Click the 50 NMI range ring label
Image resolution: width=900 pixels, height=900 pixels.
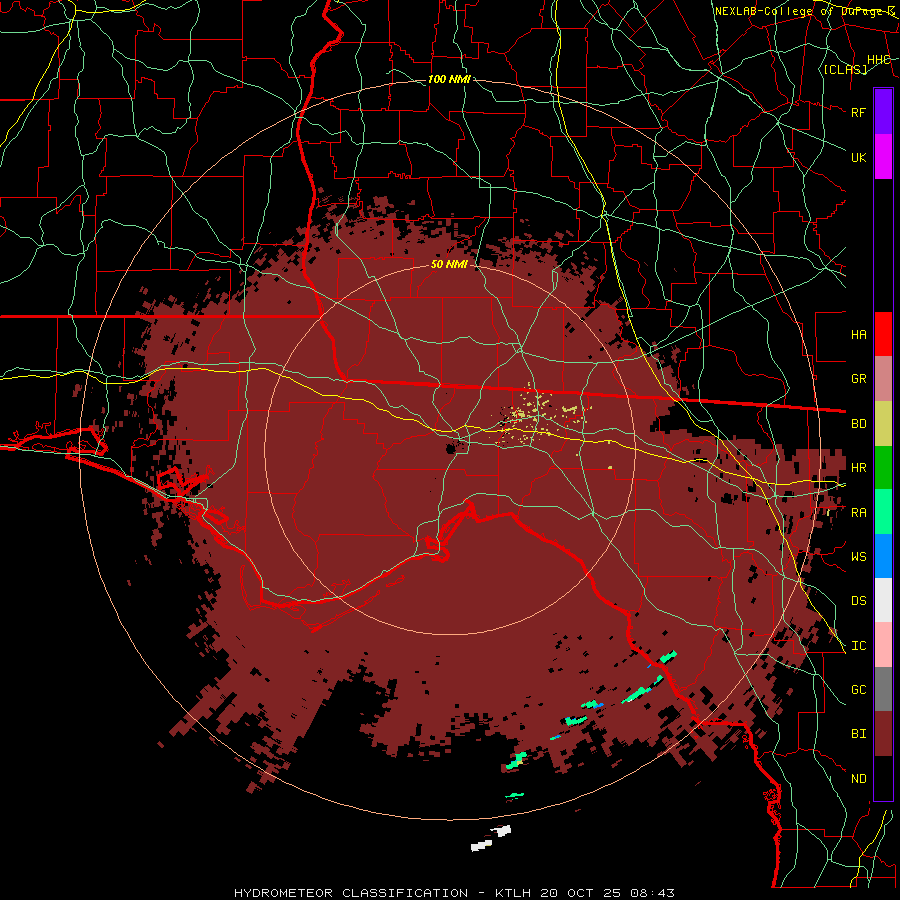point(449,265)
